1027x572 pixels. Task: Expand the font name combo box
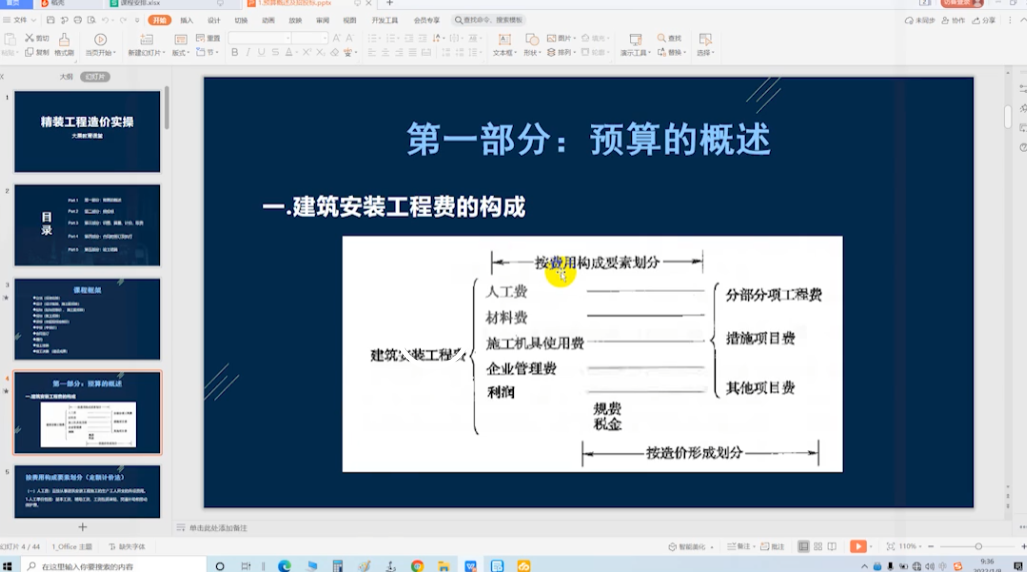pos(287,38)
